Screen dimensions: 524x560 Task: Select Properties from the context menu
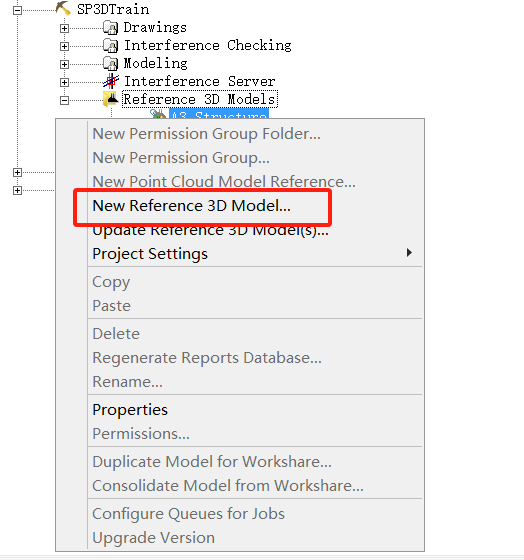pos(130,410)
